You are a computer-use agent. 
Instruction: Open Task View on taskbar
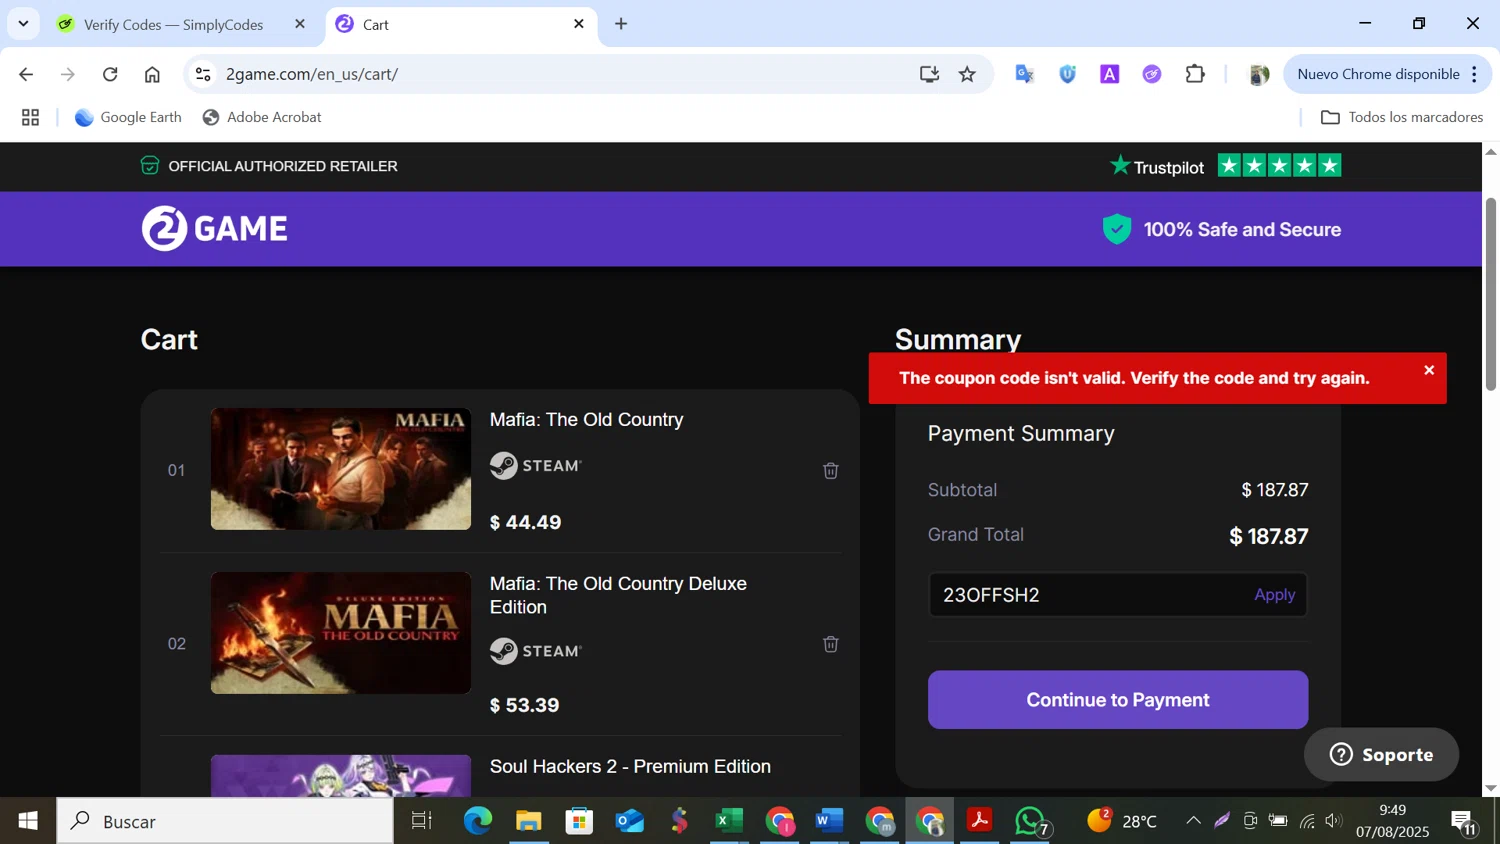coord(422,821)
